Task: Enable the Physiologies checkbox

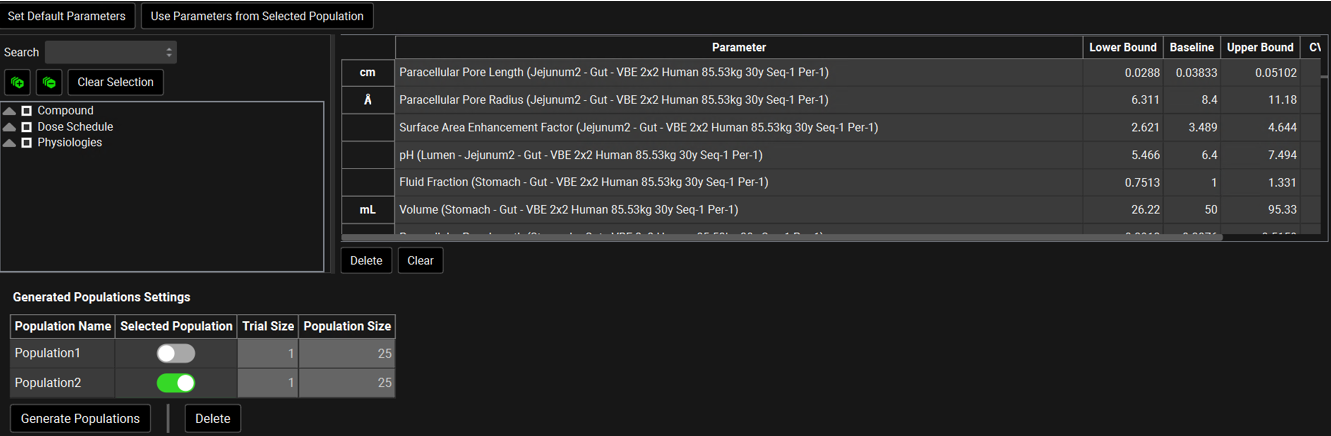Action: pos(27,143)
